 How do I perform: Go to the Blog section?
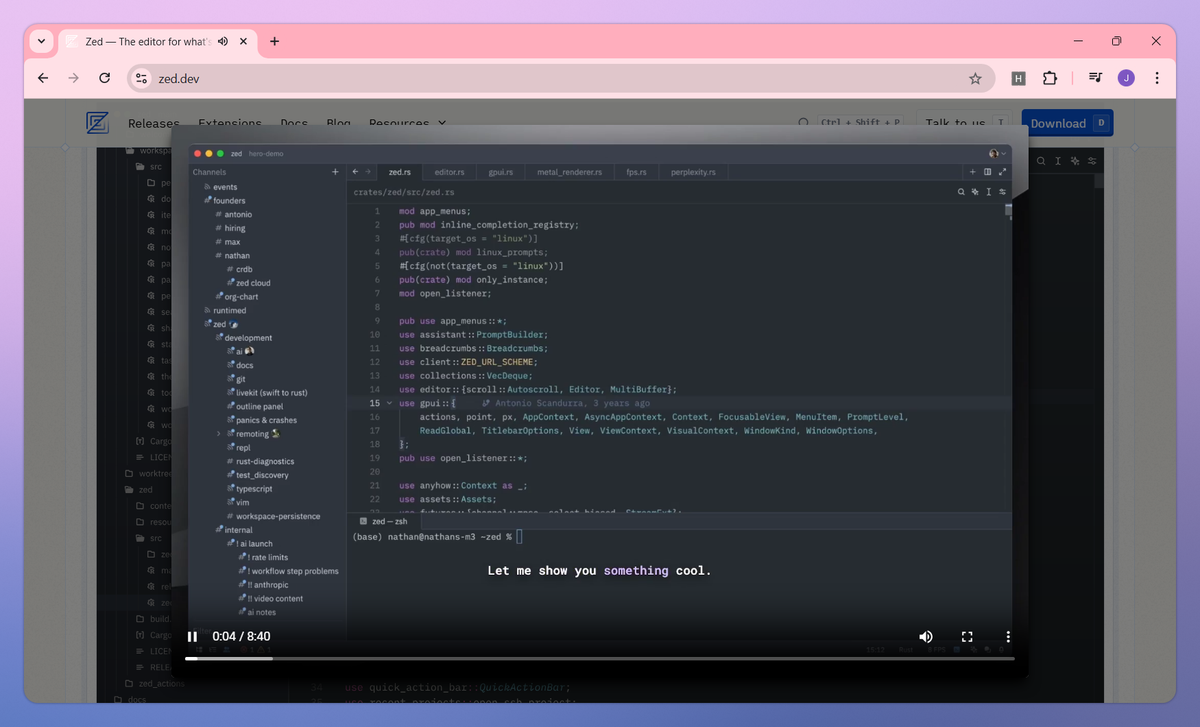point(338,124)
